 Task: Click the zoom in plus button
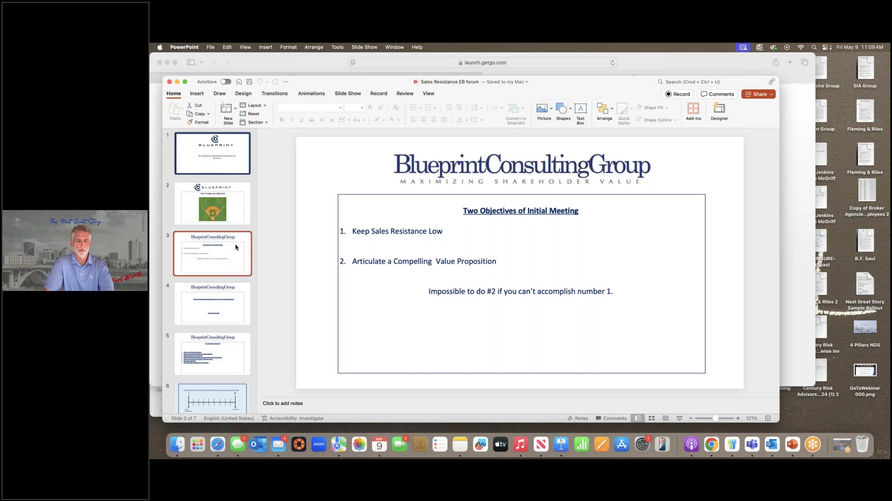[x=738, y=418]
